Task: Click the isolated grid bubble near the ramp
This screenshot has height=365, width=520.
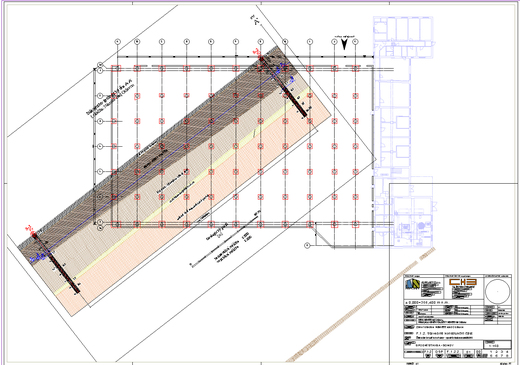Action: [307, 246]
